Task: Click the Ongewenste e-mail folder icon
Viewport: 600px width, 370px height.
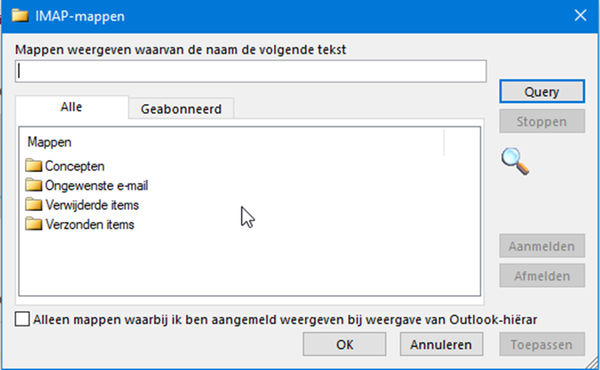Action: coord(34,185)
